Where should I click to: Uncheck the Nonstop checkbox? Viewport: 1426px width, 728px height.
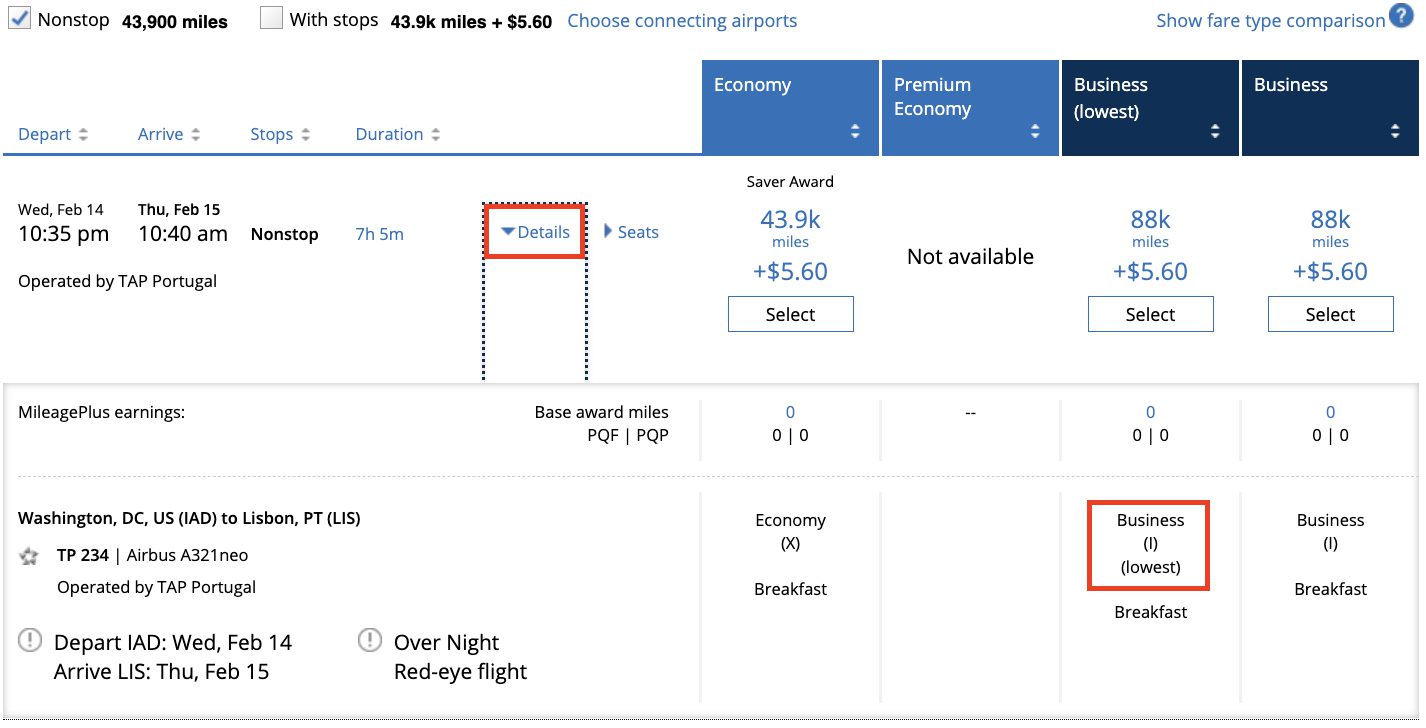click(x=20, y=19)
